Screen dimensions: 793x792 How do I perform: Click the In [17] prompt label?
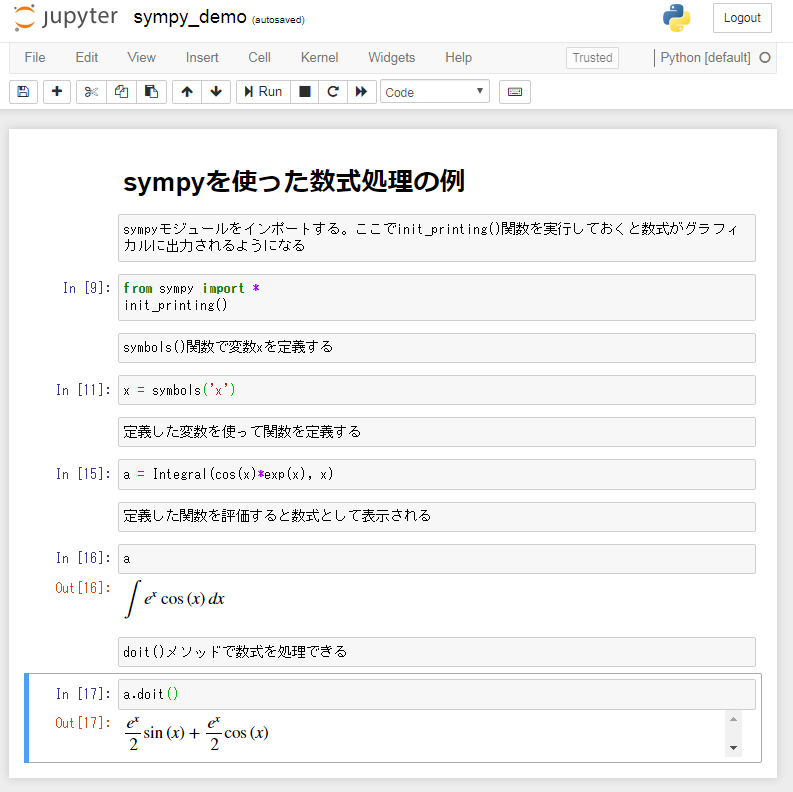tap(83, 694)
